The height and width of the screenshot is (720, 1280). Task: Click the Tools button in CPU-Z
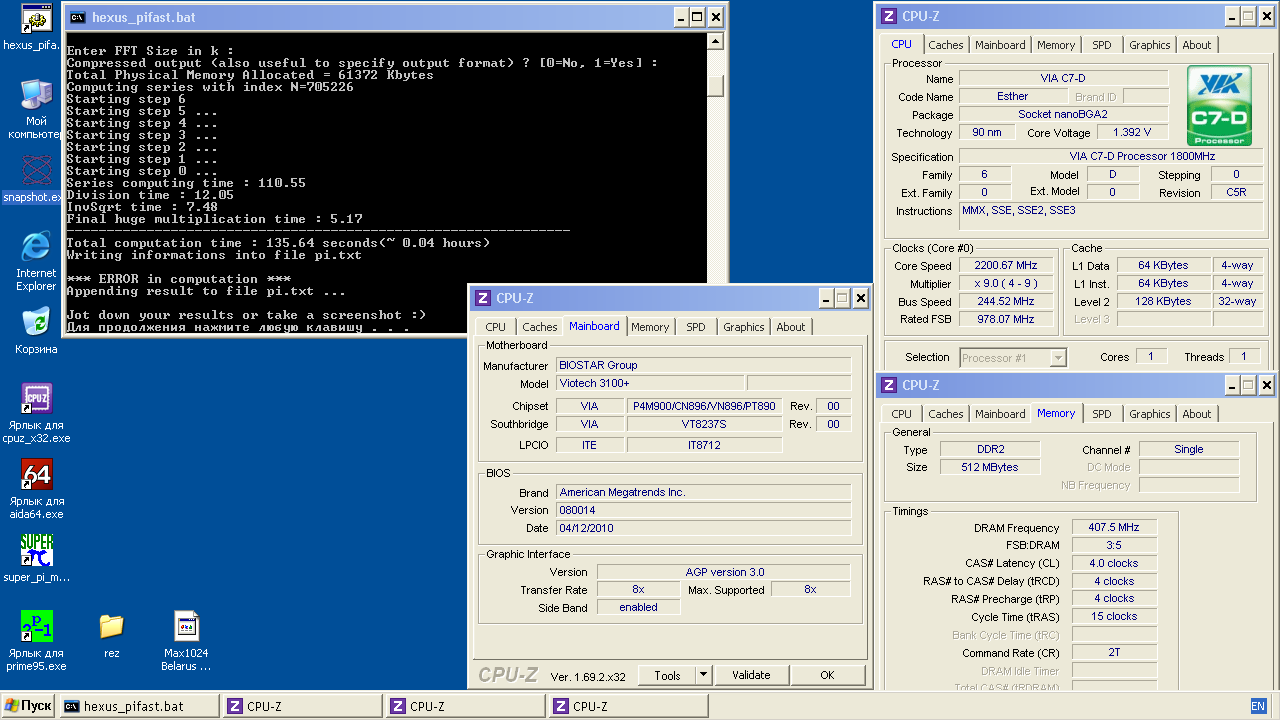pos(667,675)
